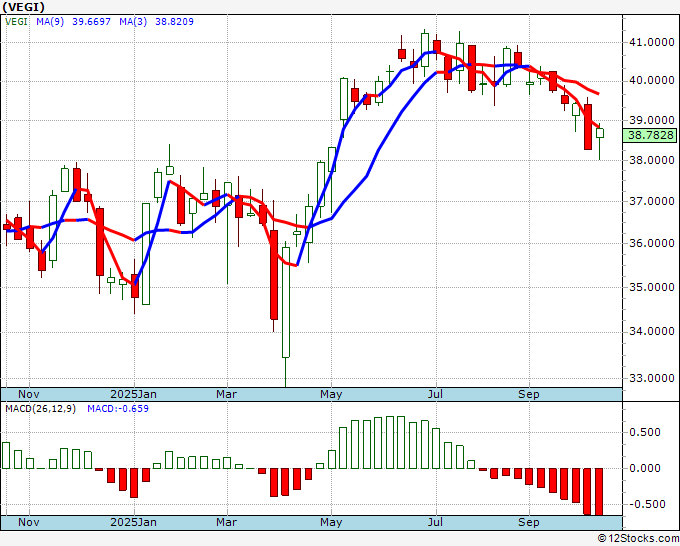680x546 pixels.
Task: Open the 12Stocks.com copyright link
Action: [x=638, y=539]
